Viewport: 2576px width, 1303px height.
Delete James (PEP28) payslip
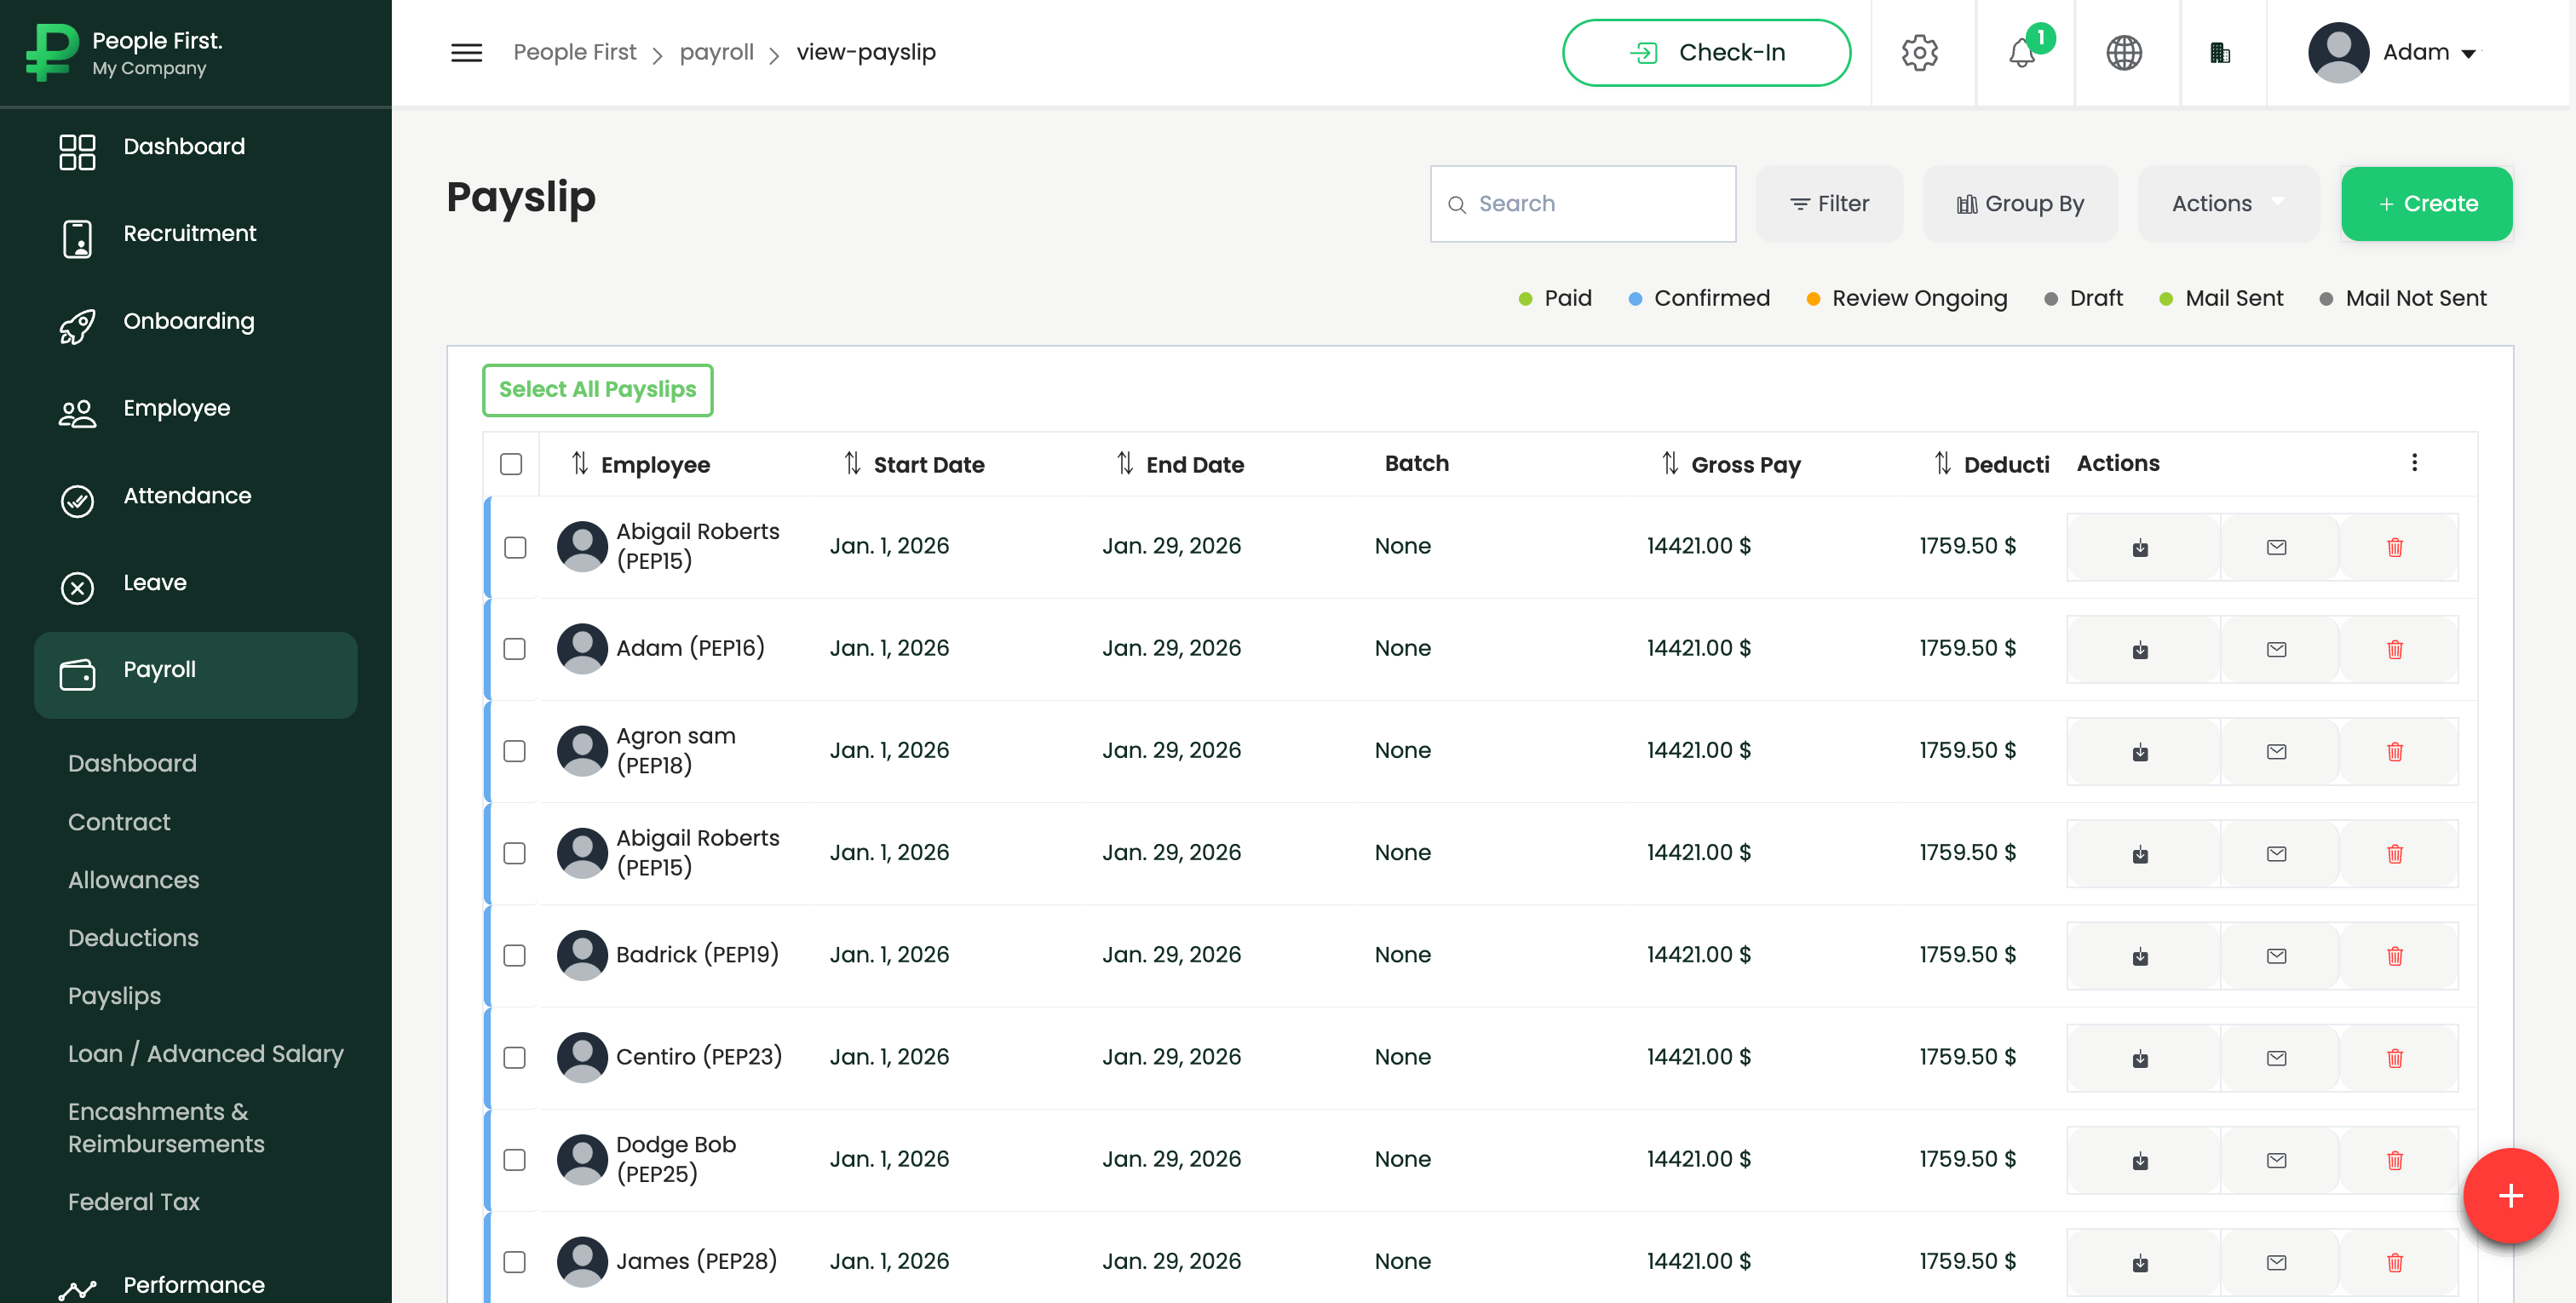point(2394,1262)
